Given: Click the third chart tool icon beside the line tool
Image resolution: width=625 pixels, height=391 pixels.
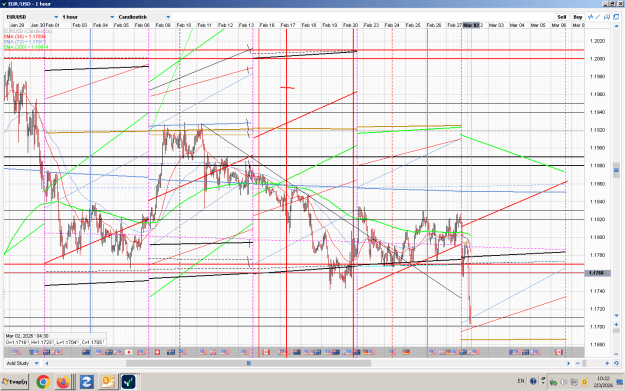Looking at the screenshot, I should click(x=607, y=17).
